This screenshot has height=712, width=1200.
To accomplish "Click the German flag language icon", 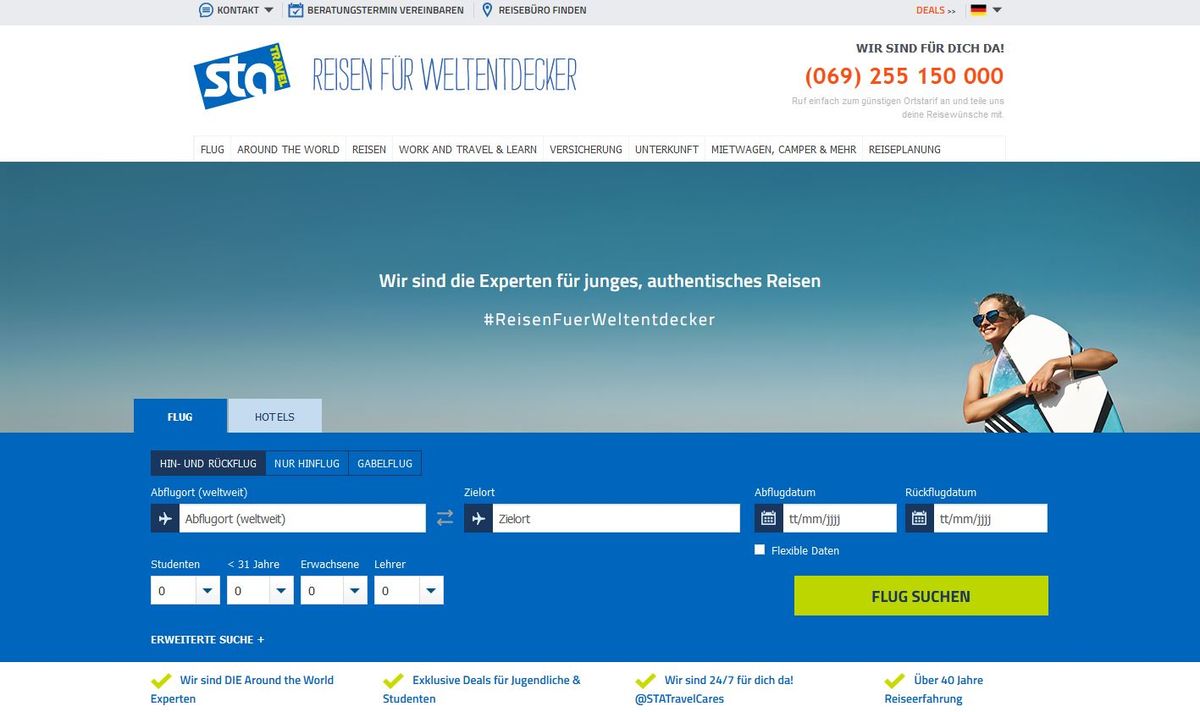I will [978, 10].
